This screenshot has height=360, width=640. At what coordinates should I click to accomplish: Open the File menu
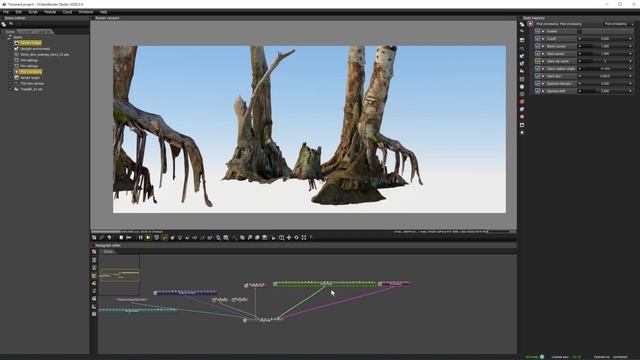(x=6, y=12)
